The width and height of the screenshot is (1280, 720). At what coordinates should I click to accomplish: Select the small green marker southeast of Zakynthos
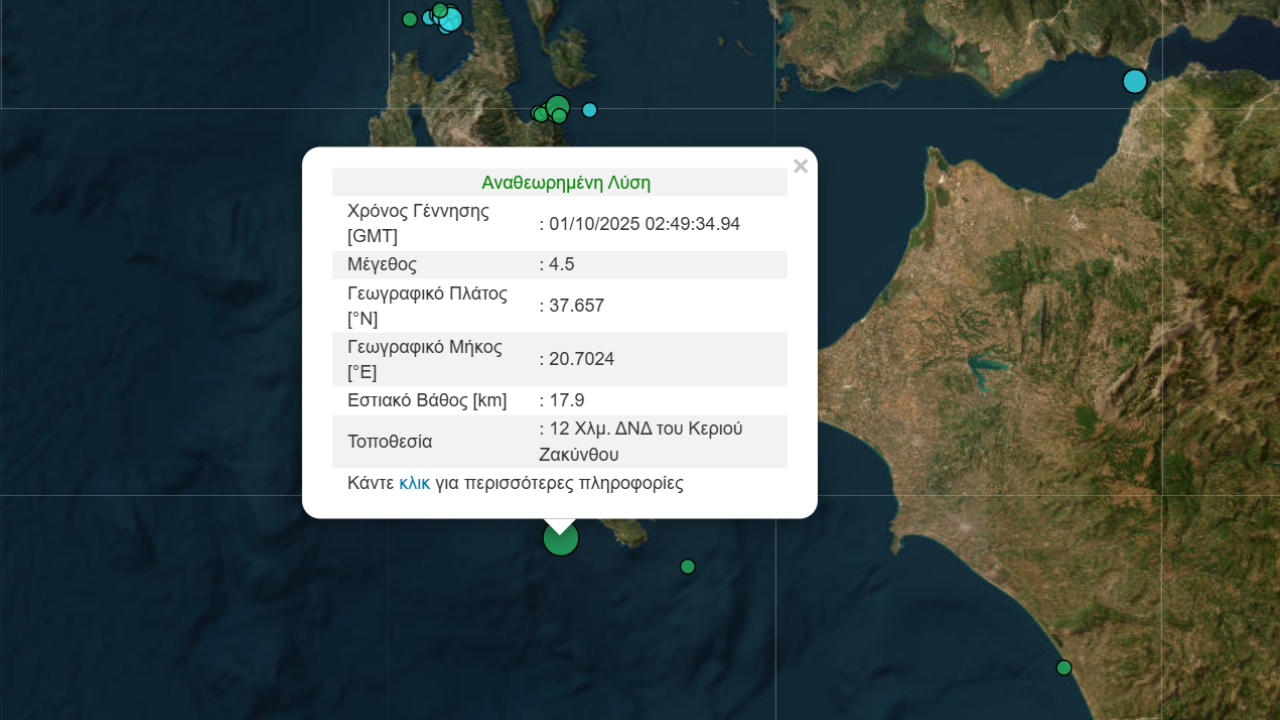688,567
